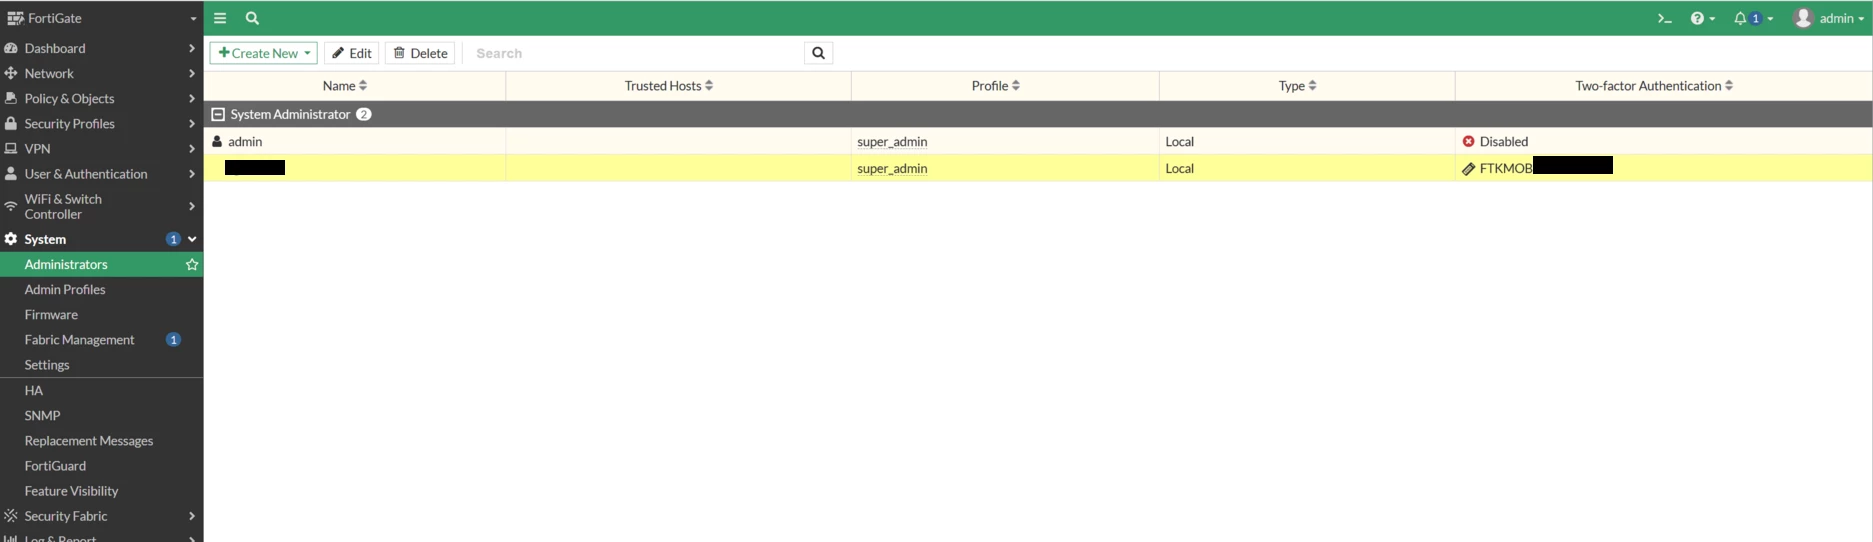Click the WiFi & Switch Controller icon
This screenshot has width=1873, height=542.
(x=11, y=206)
